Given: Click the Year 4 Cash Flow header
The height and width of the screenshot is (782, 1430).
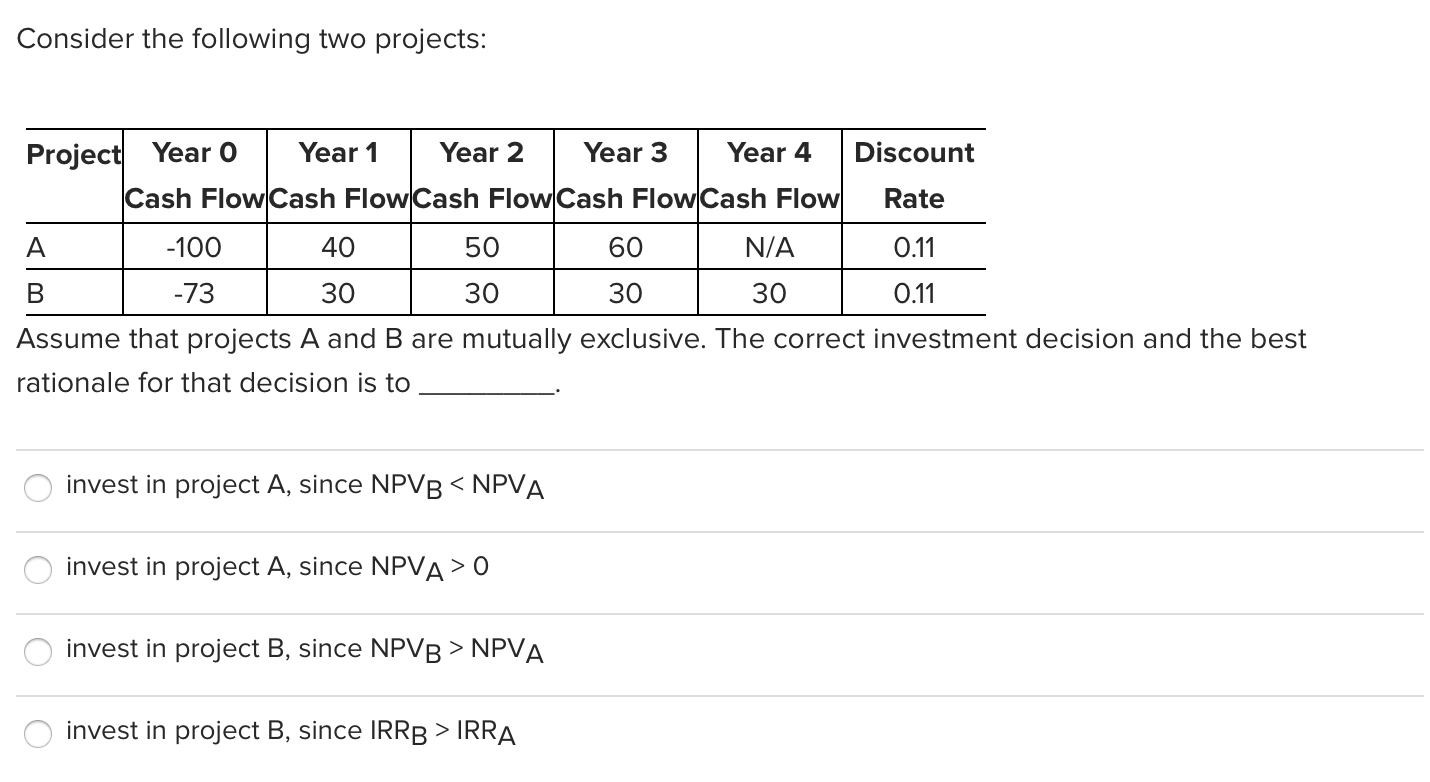Looking at the screenshot, I should [770, 175].
